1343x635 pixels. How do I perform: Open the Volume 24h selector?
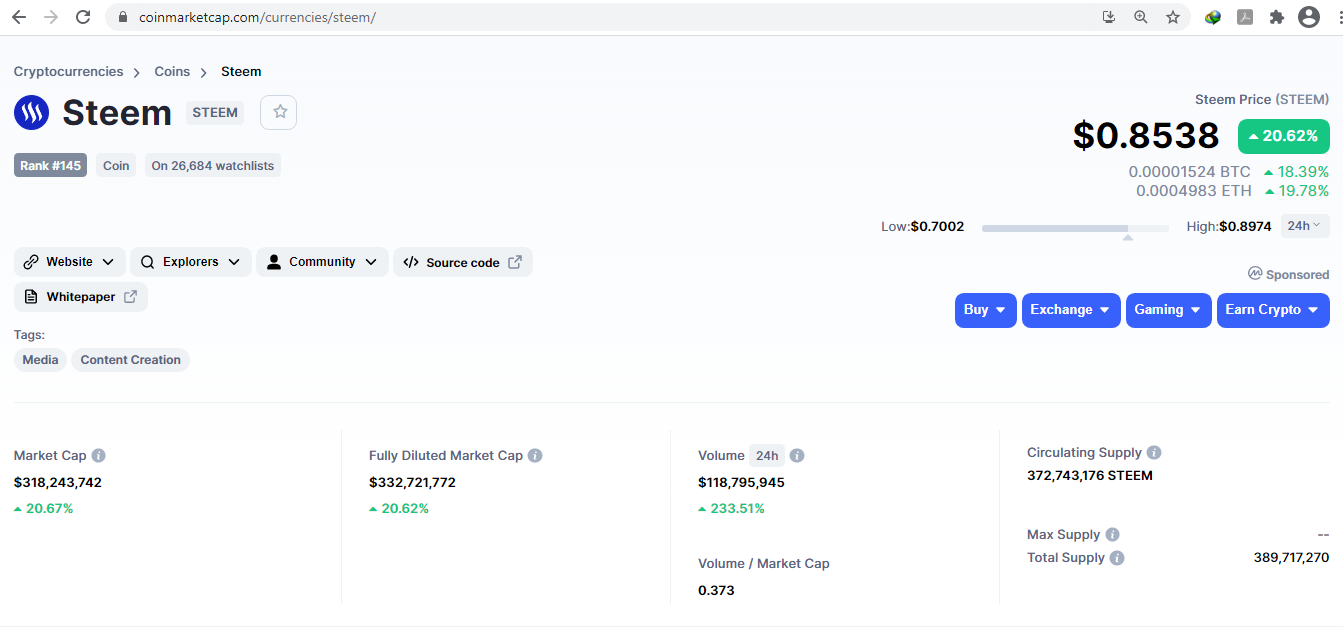point(767,455)
